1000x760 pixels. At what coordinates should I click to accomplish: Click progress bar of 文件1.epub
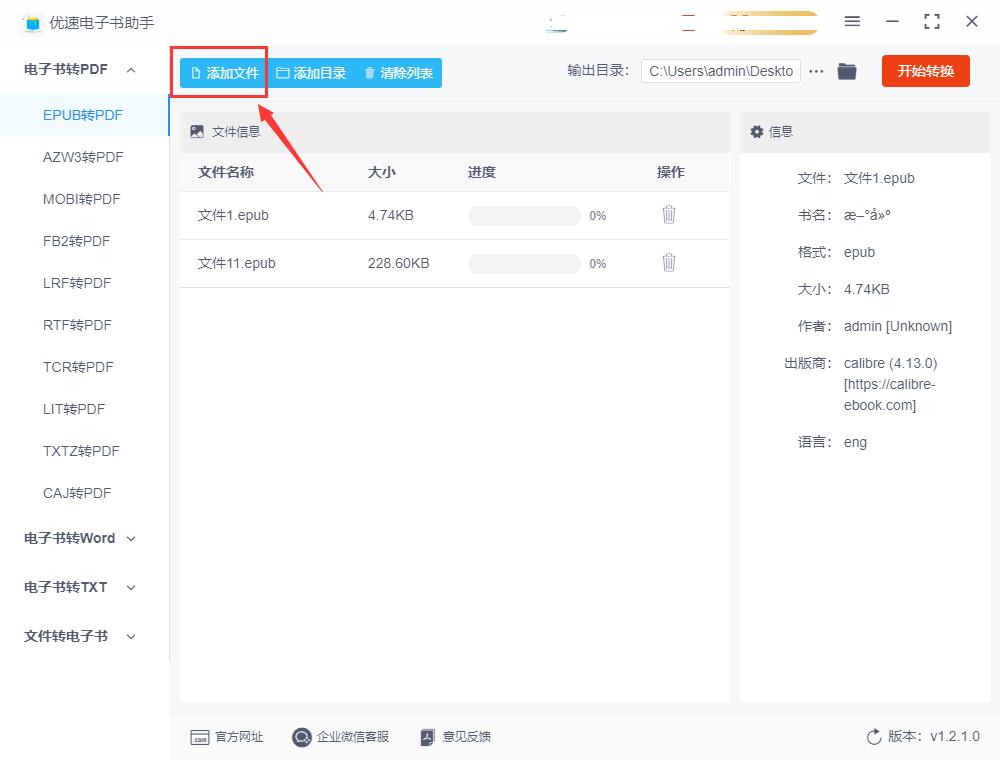click(524, 216)
